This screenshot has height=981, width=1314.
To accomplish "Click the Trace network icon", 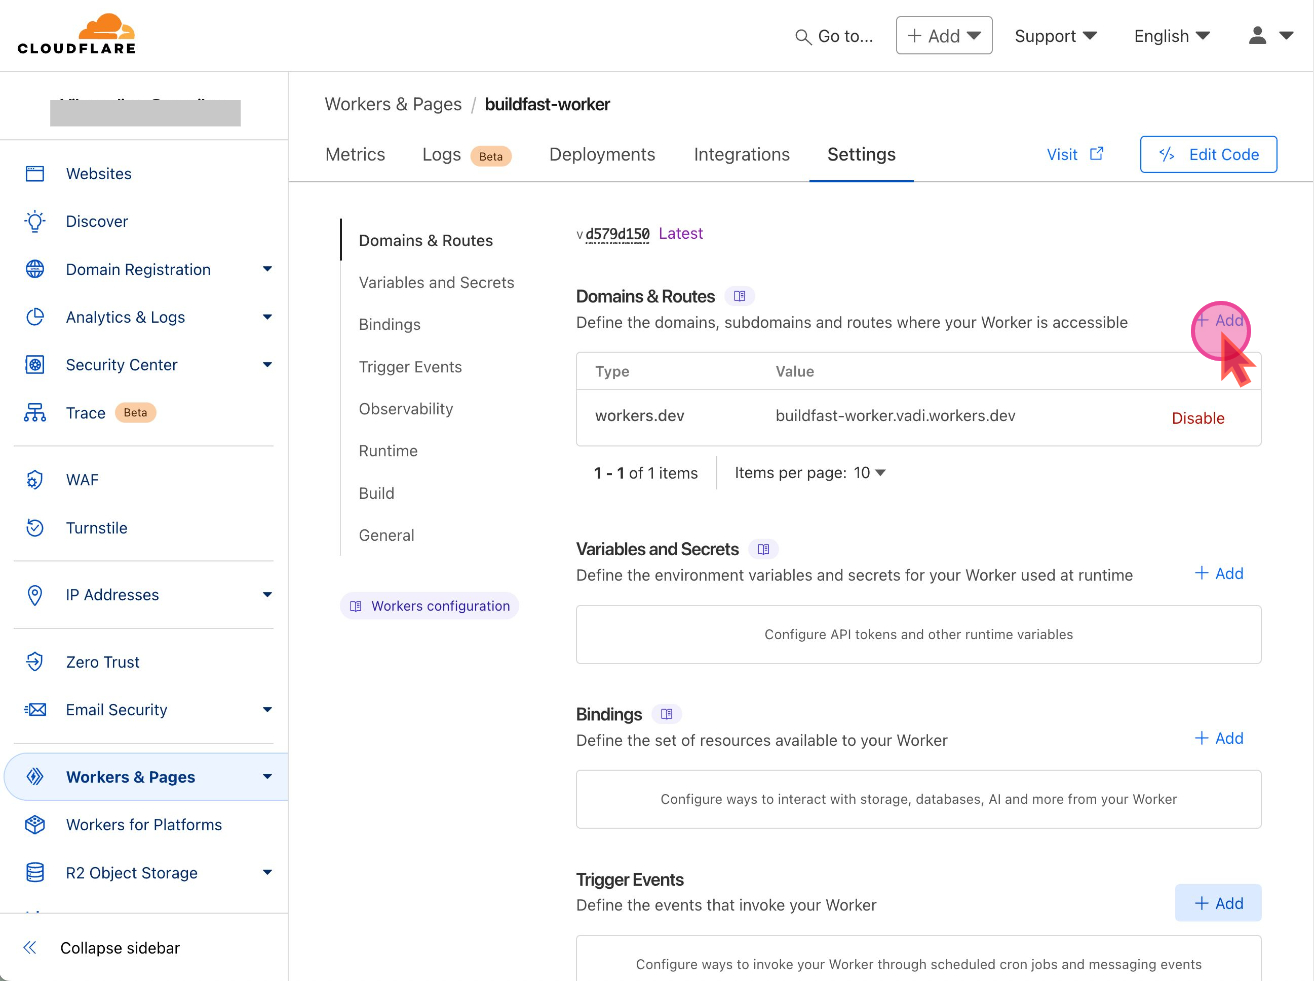I will click(35, 413).
